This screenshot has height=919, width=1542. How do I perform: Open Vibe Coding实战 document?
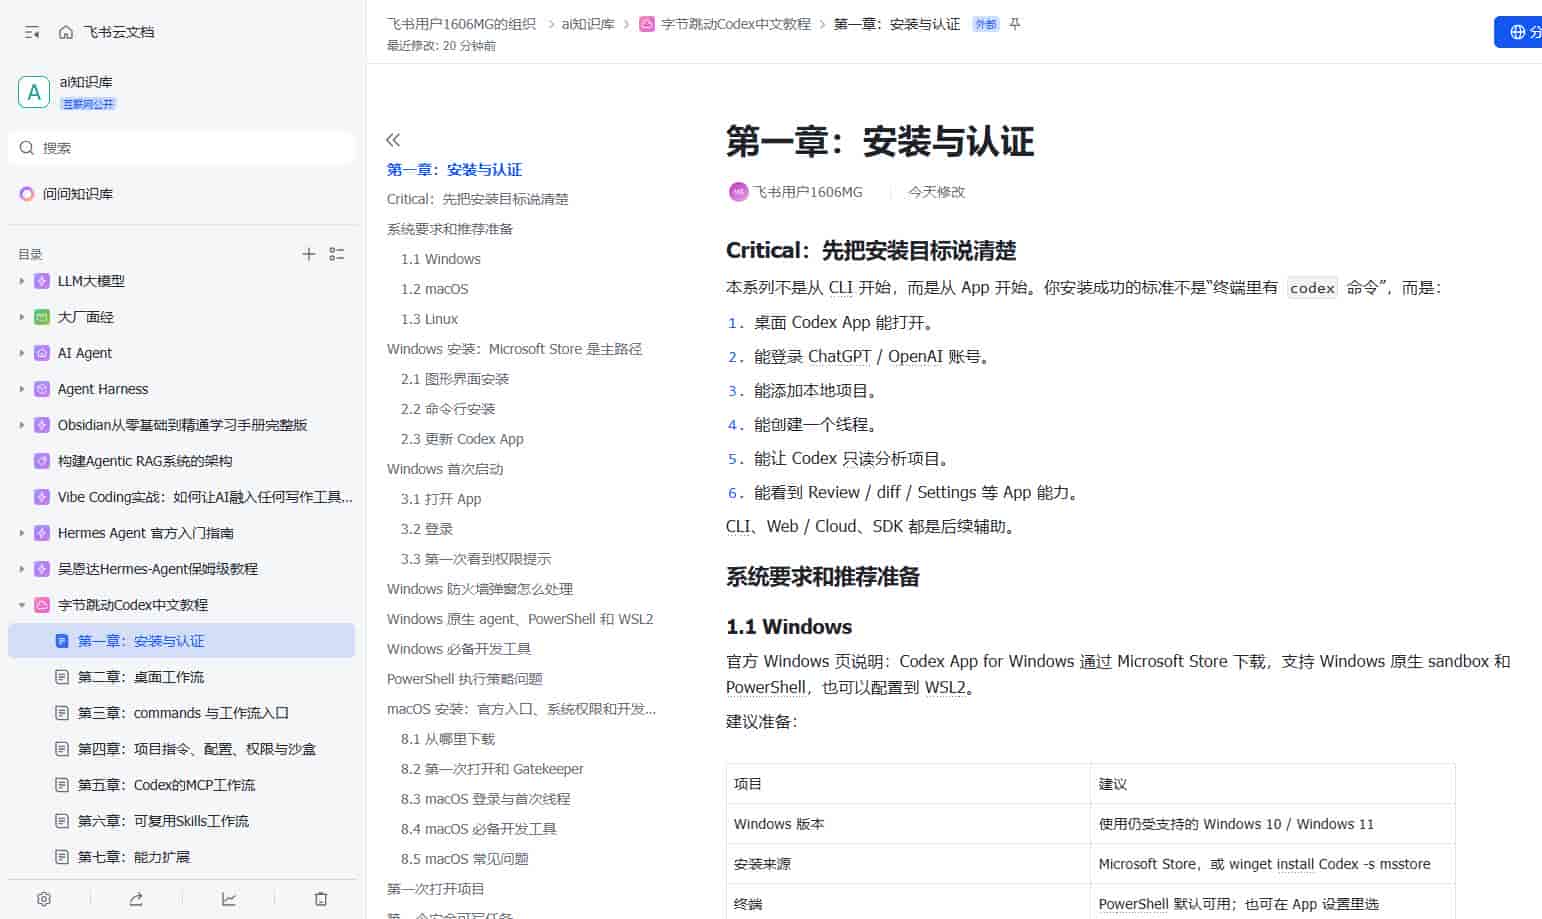[205, 497]
